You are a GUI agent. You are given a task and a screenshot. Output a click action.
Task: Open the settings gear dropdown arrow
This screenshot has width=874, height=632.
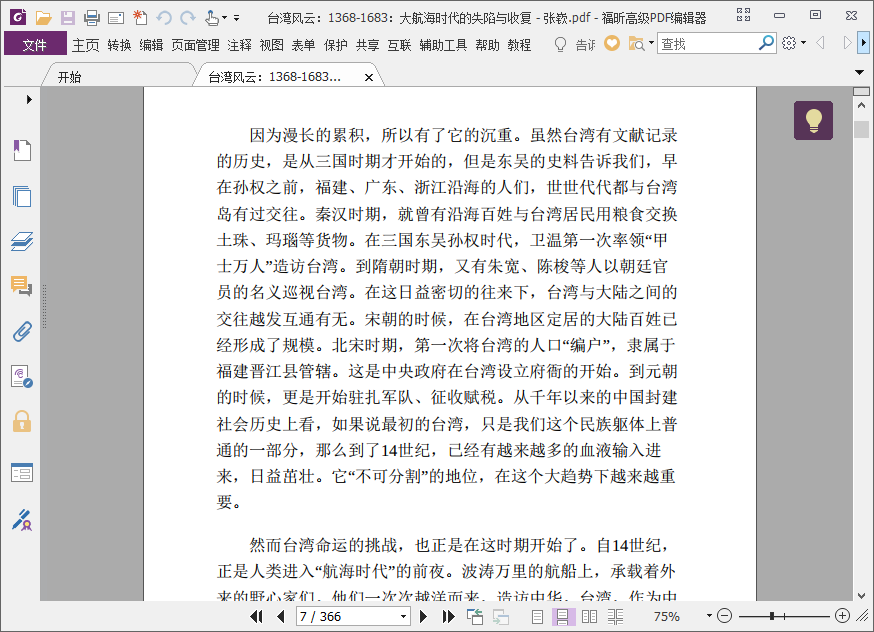pos(803,42)
